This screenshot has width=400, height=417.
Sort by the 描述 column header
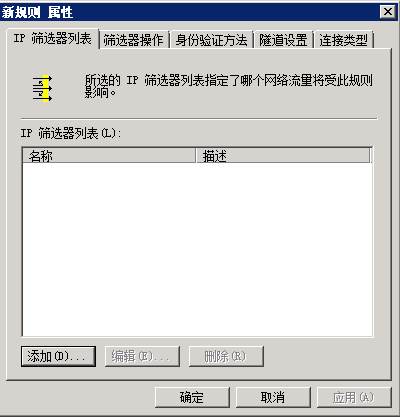click(x=283, y=156)
